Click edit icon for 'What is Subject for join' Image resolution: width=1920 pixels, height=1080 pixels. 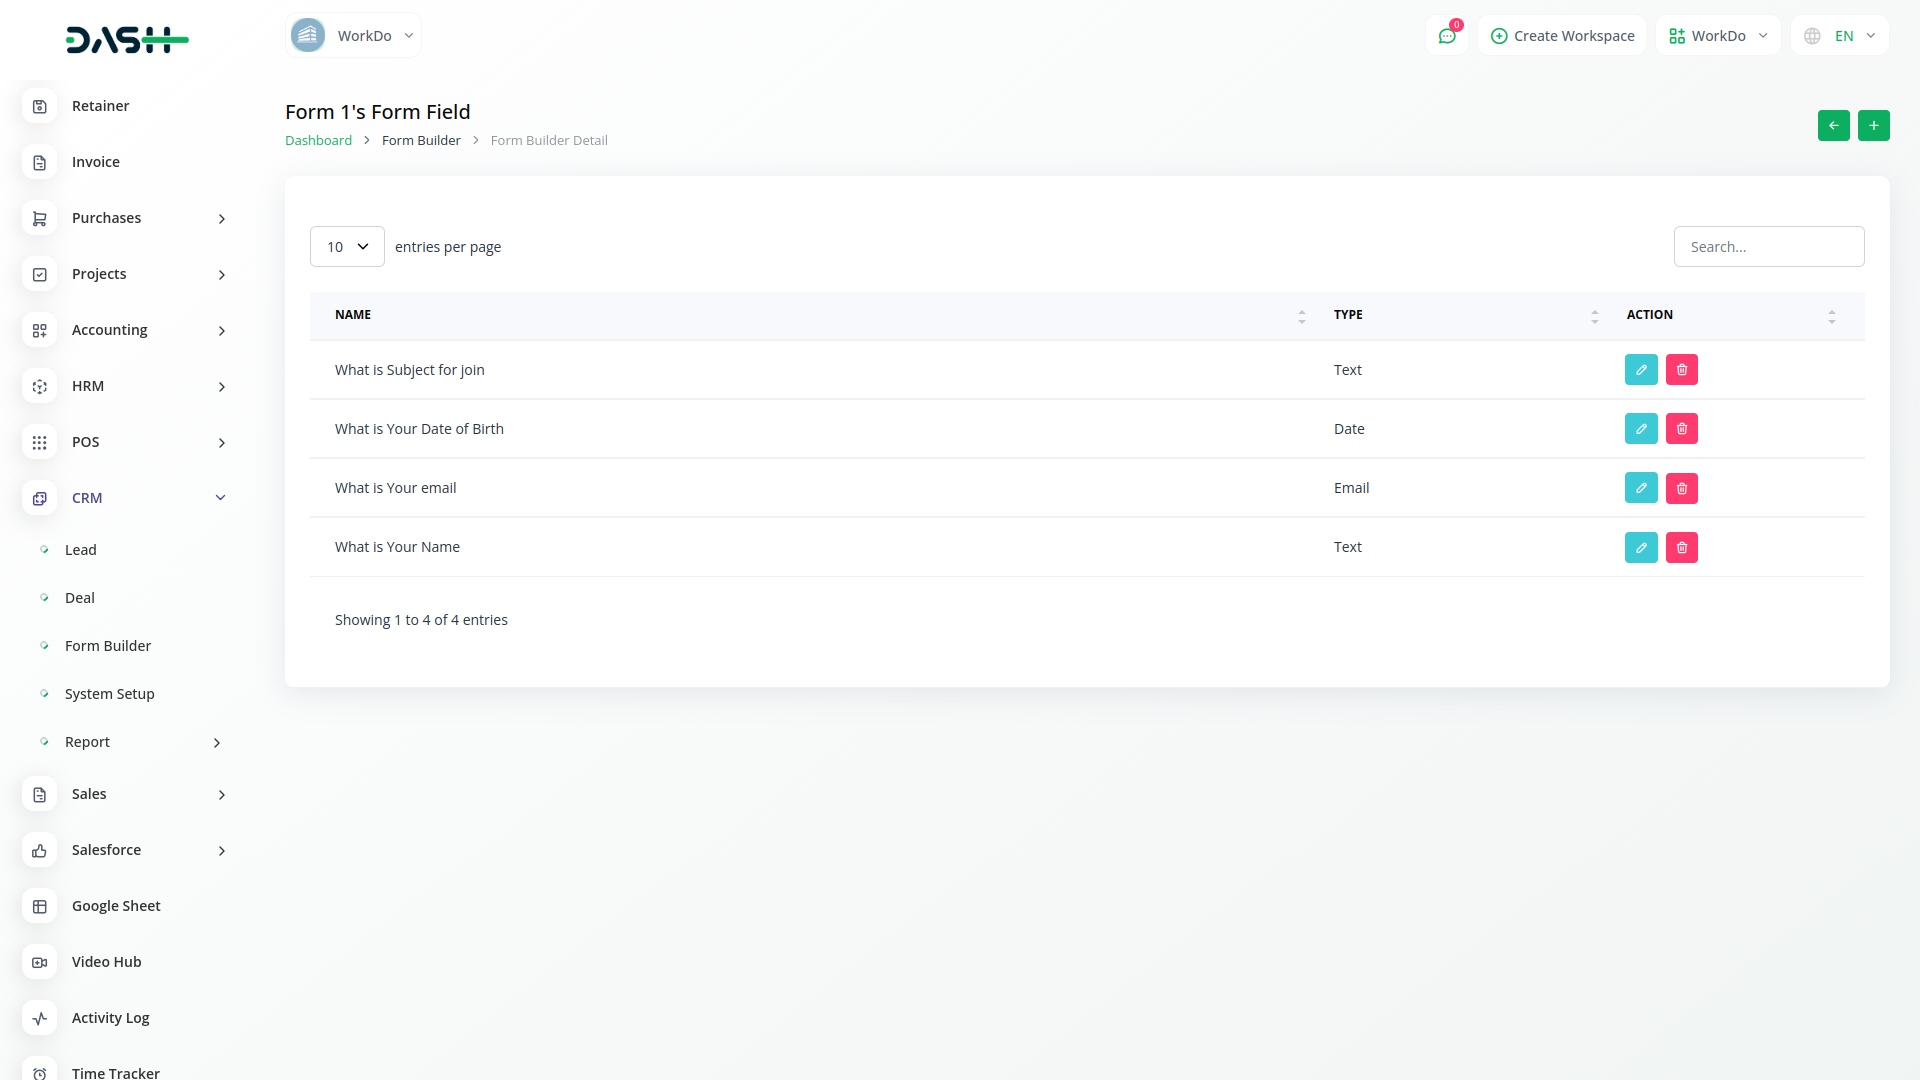click(x=1641, y=370)
